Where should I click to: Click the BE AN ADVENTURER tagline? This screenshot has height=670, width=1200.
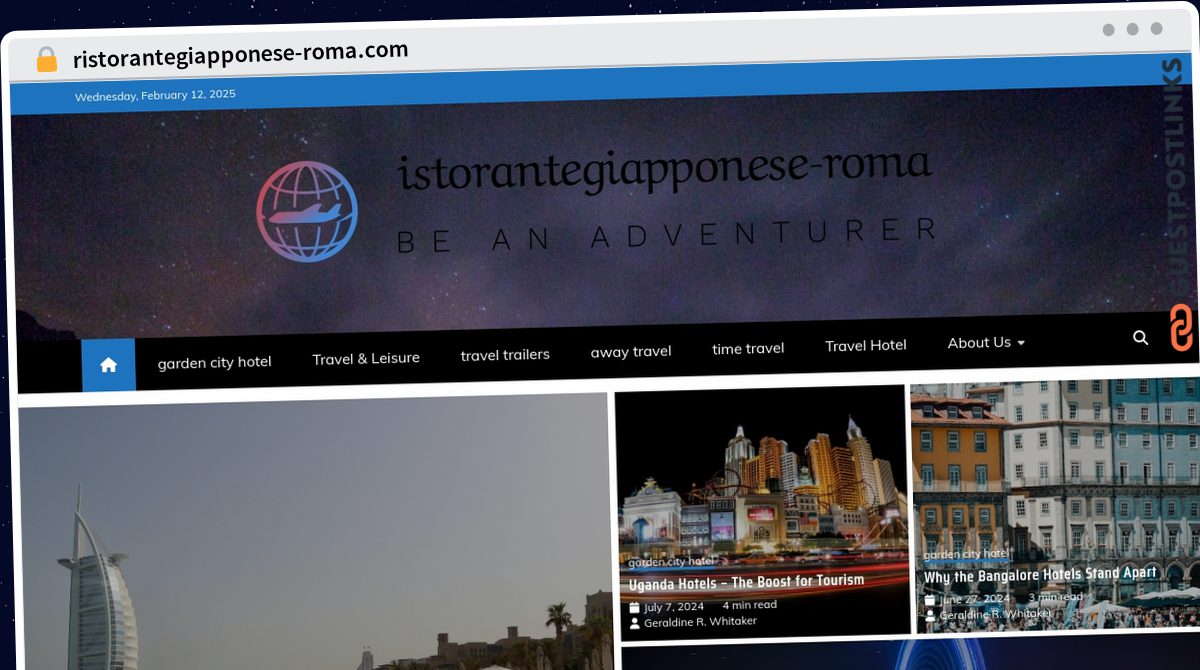666,236
